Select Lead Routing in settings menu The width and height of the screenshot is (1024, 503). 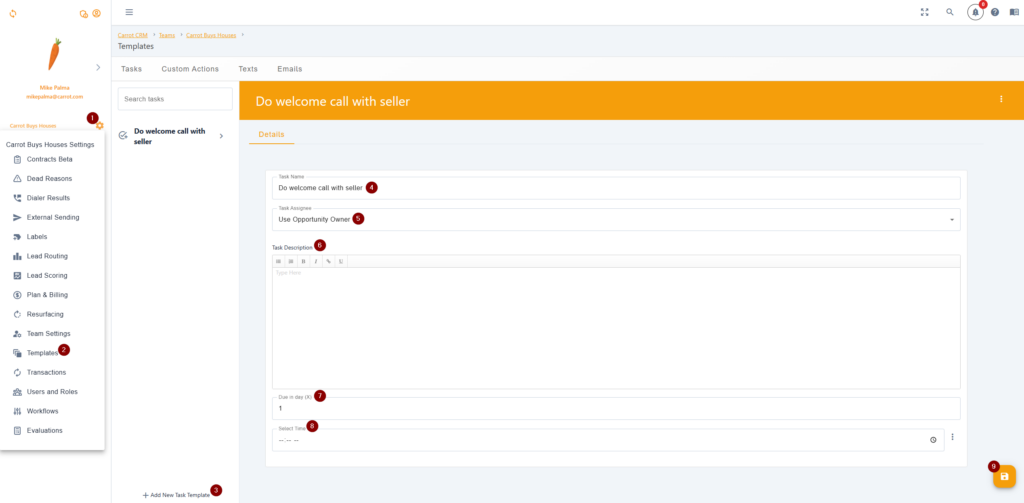point(47,256)
